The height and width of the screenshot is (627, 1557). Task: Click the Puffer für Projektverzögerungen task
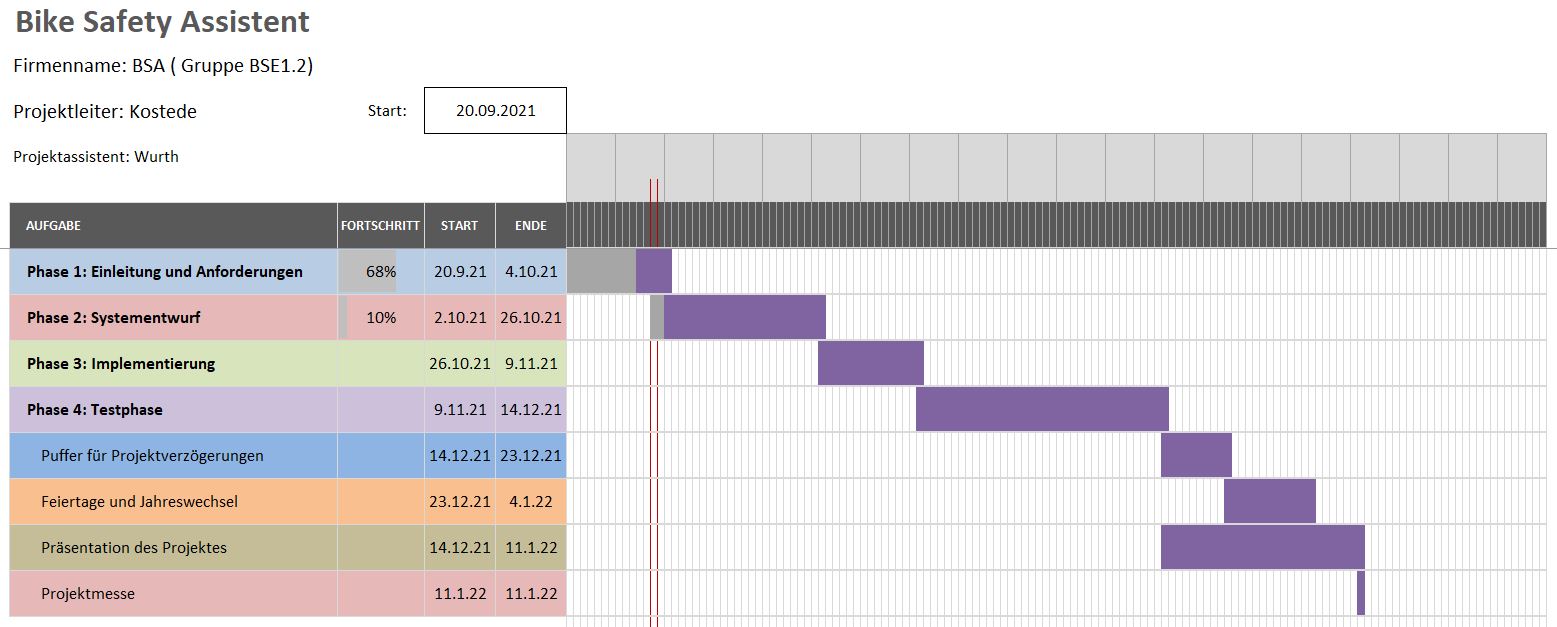pyautogui.click(x=152, y=456)
